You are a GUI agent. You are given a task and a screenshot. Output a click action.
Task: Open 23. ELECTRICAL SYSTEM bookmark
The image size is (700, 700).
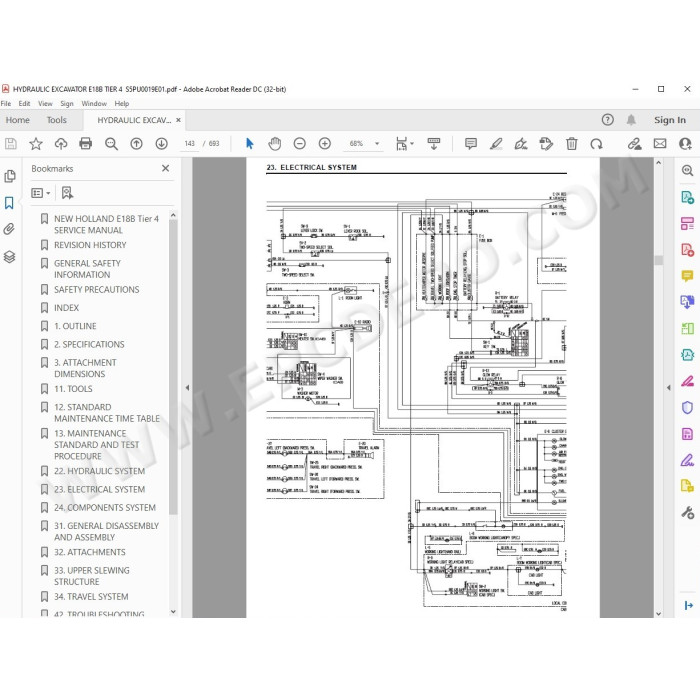point(100,490)
